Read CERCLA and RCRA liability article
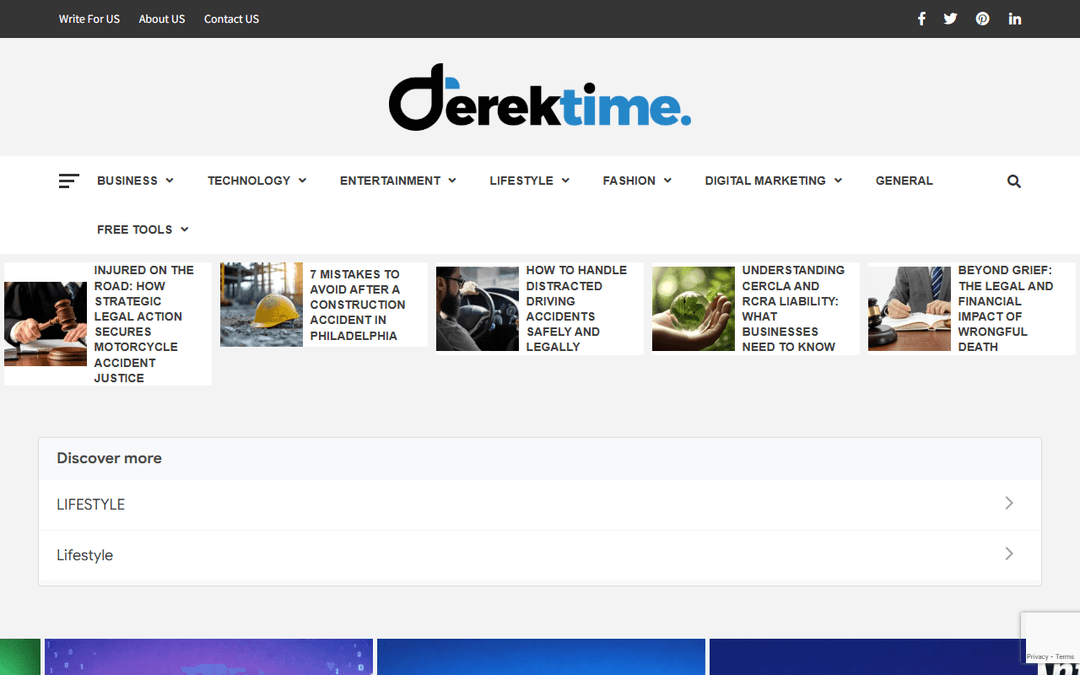 (x=793, y=309)
